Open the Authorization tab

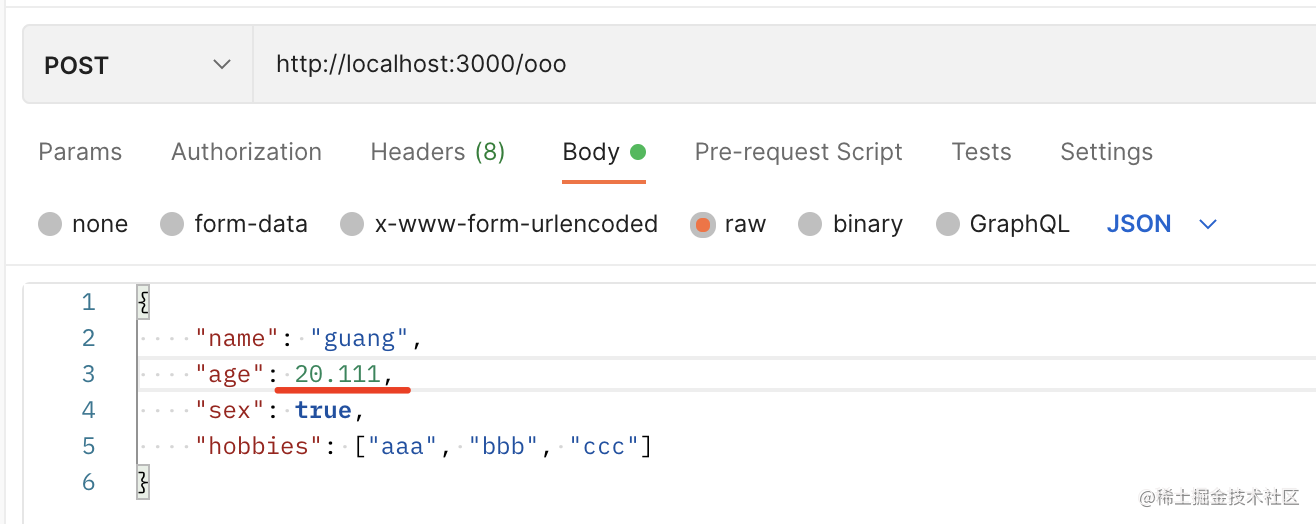(246, 152)
